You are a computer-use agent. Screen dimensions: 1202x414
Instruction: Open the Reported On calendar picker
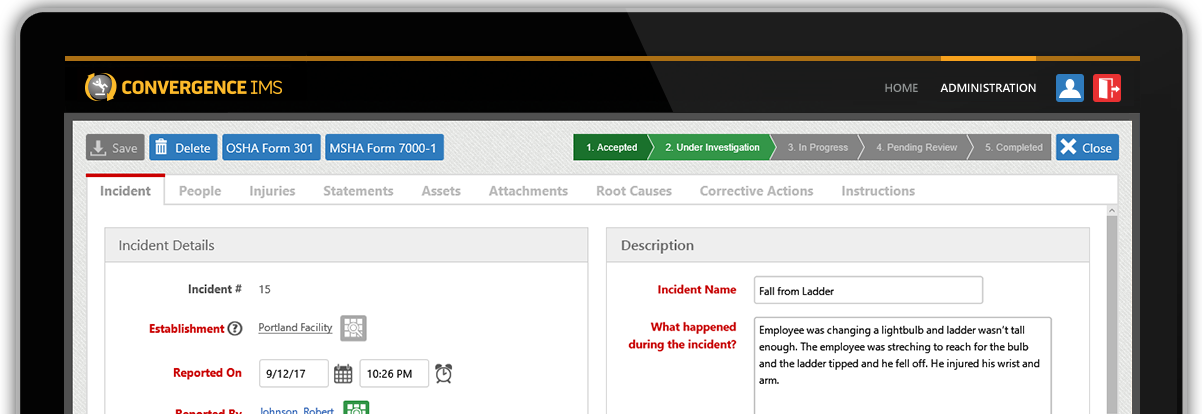[x=343, y=374]
